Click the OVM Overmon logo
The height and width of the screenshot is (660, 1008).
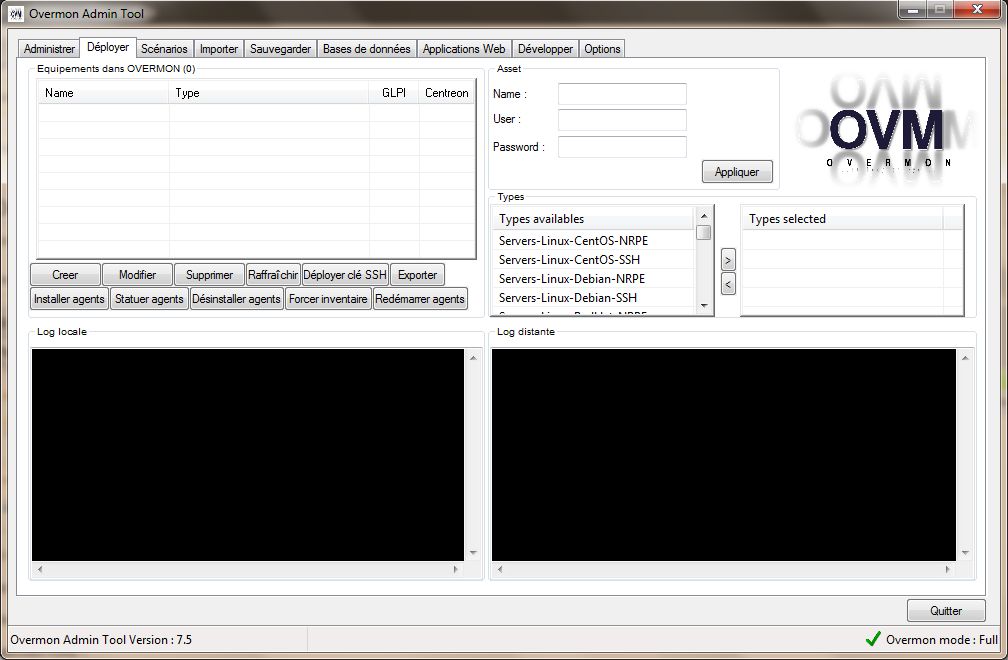pos(886,130)
